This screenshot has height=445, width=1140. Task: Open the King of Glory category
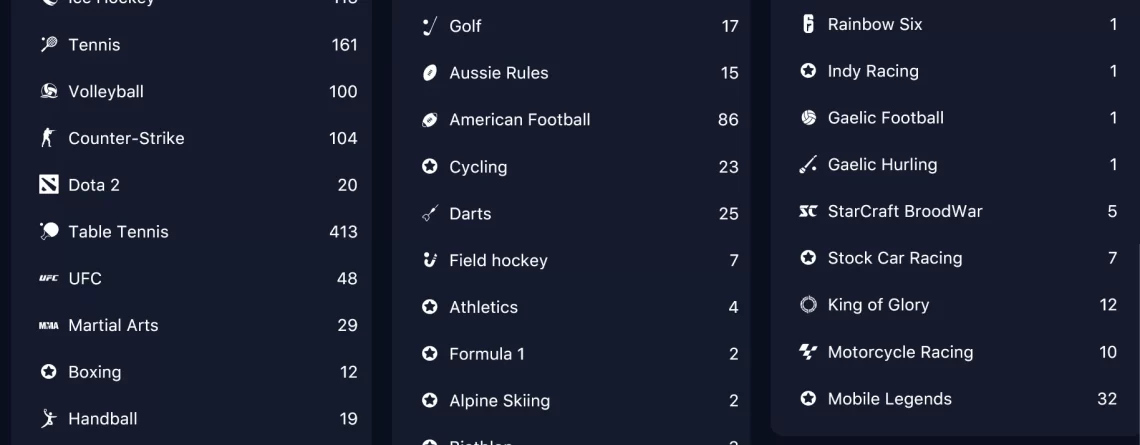click(x=958, y=305)
